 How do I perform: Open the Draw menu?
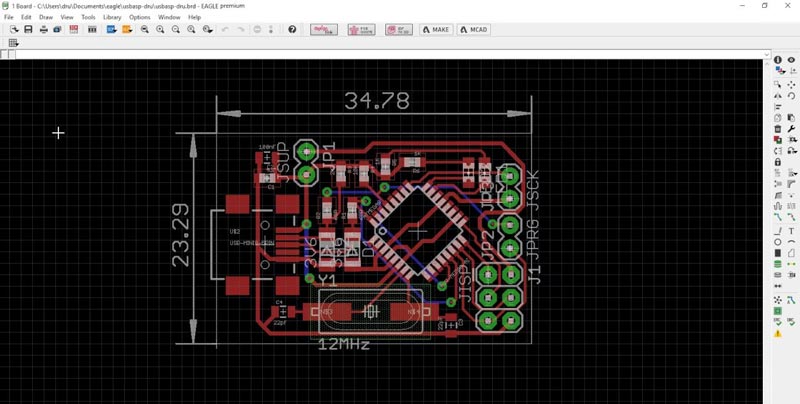46,17
